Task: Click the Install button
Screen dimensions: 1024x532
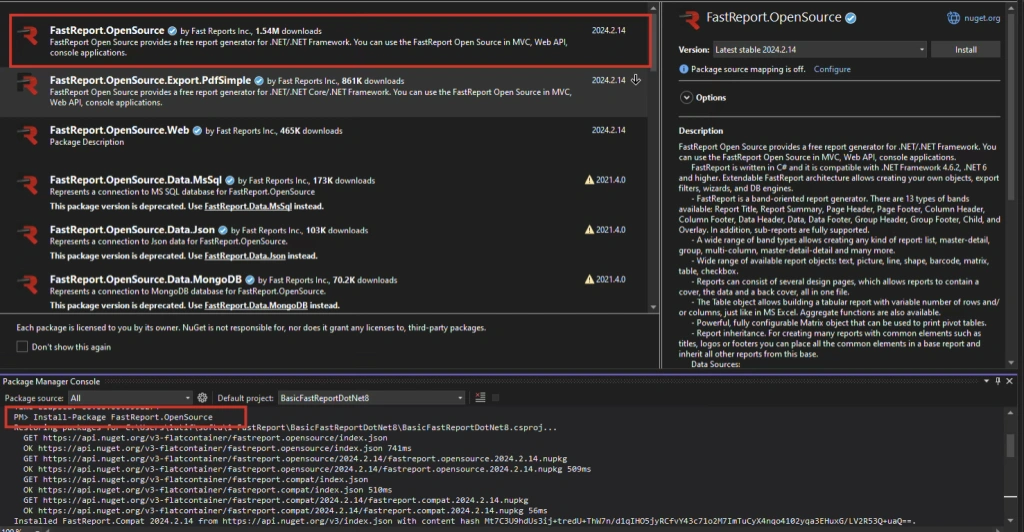Action: [x=965, y=50]
